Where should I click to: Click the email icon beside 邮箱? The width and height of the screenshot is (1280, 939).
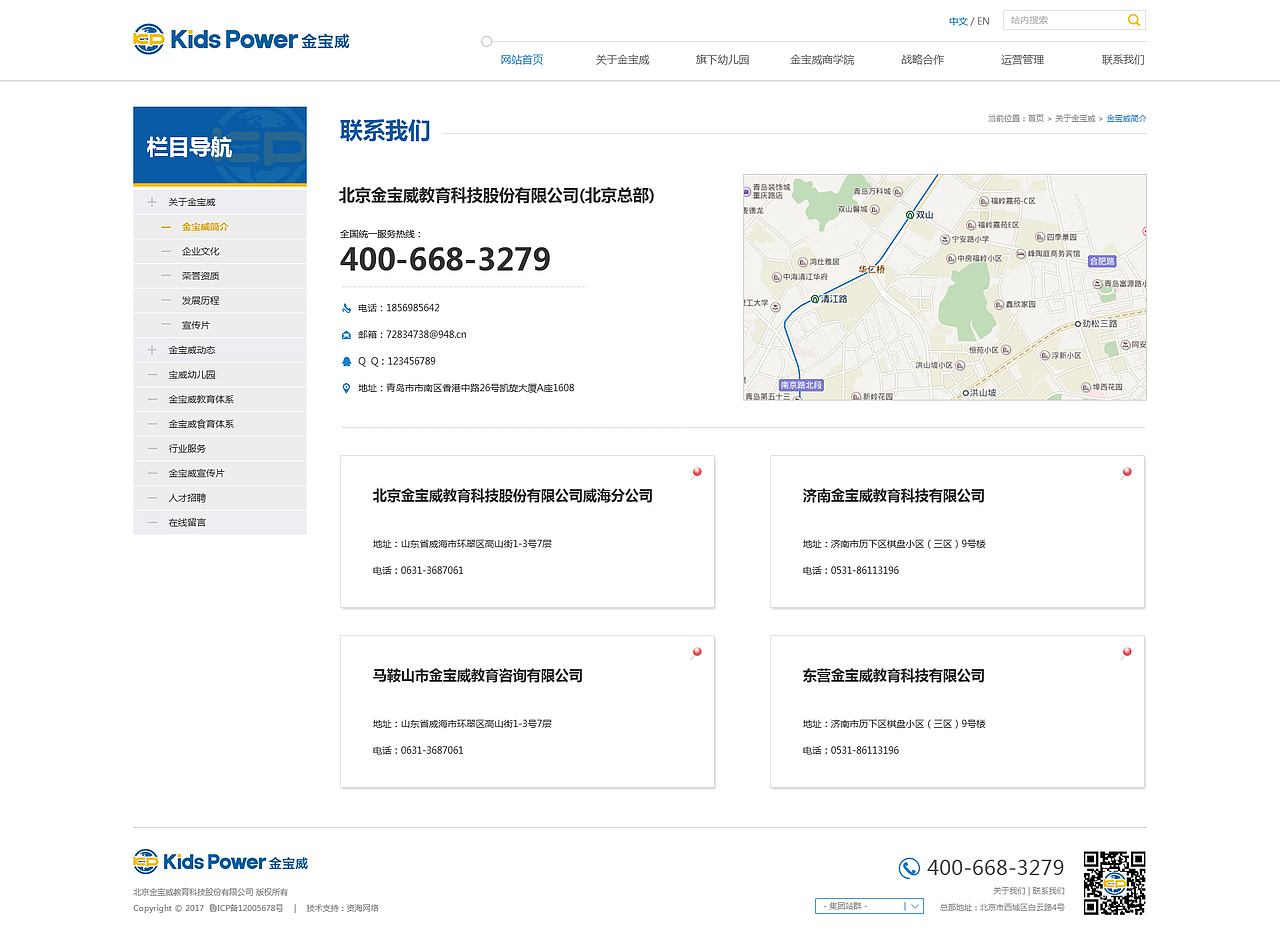point(346,335)
